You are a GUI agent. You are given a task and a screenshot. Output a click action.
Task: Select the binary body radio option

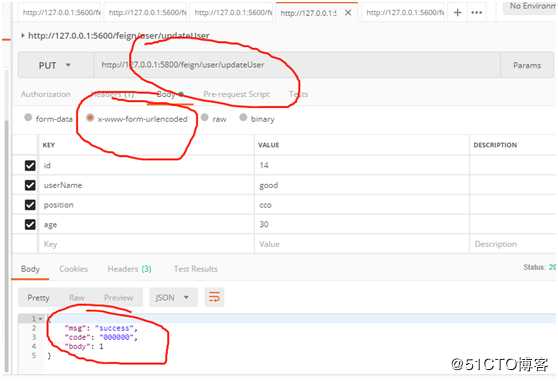tap(243, 117)
